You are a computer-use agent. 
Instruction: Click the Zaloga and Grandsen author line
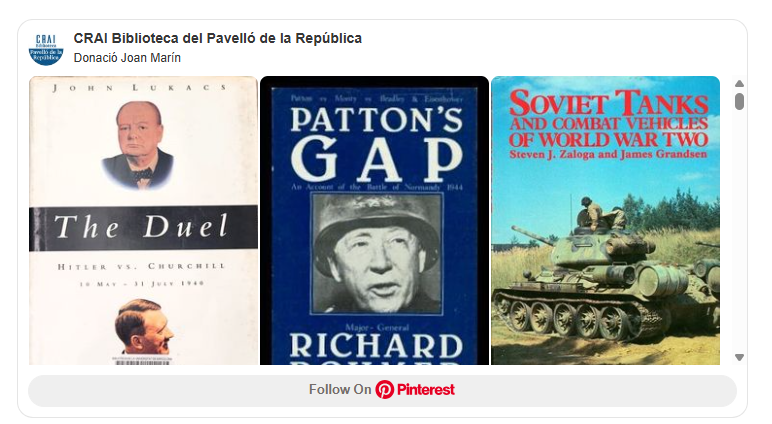coord(608,155)
